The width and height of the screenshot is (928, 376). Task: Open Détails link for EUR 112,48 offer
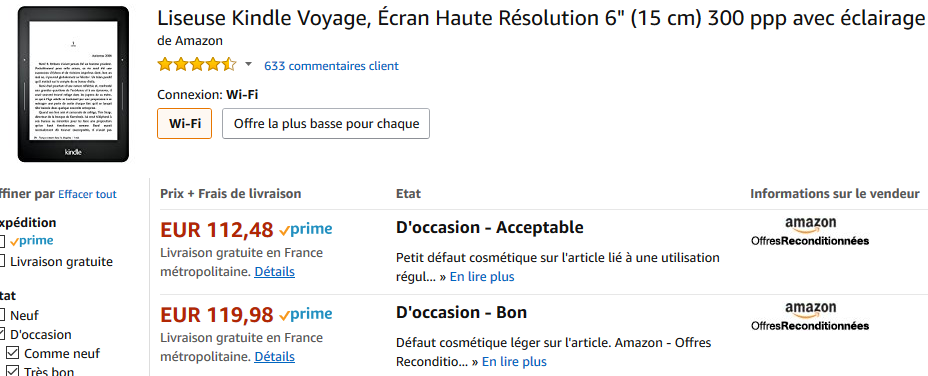tap(275, 272)
